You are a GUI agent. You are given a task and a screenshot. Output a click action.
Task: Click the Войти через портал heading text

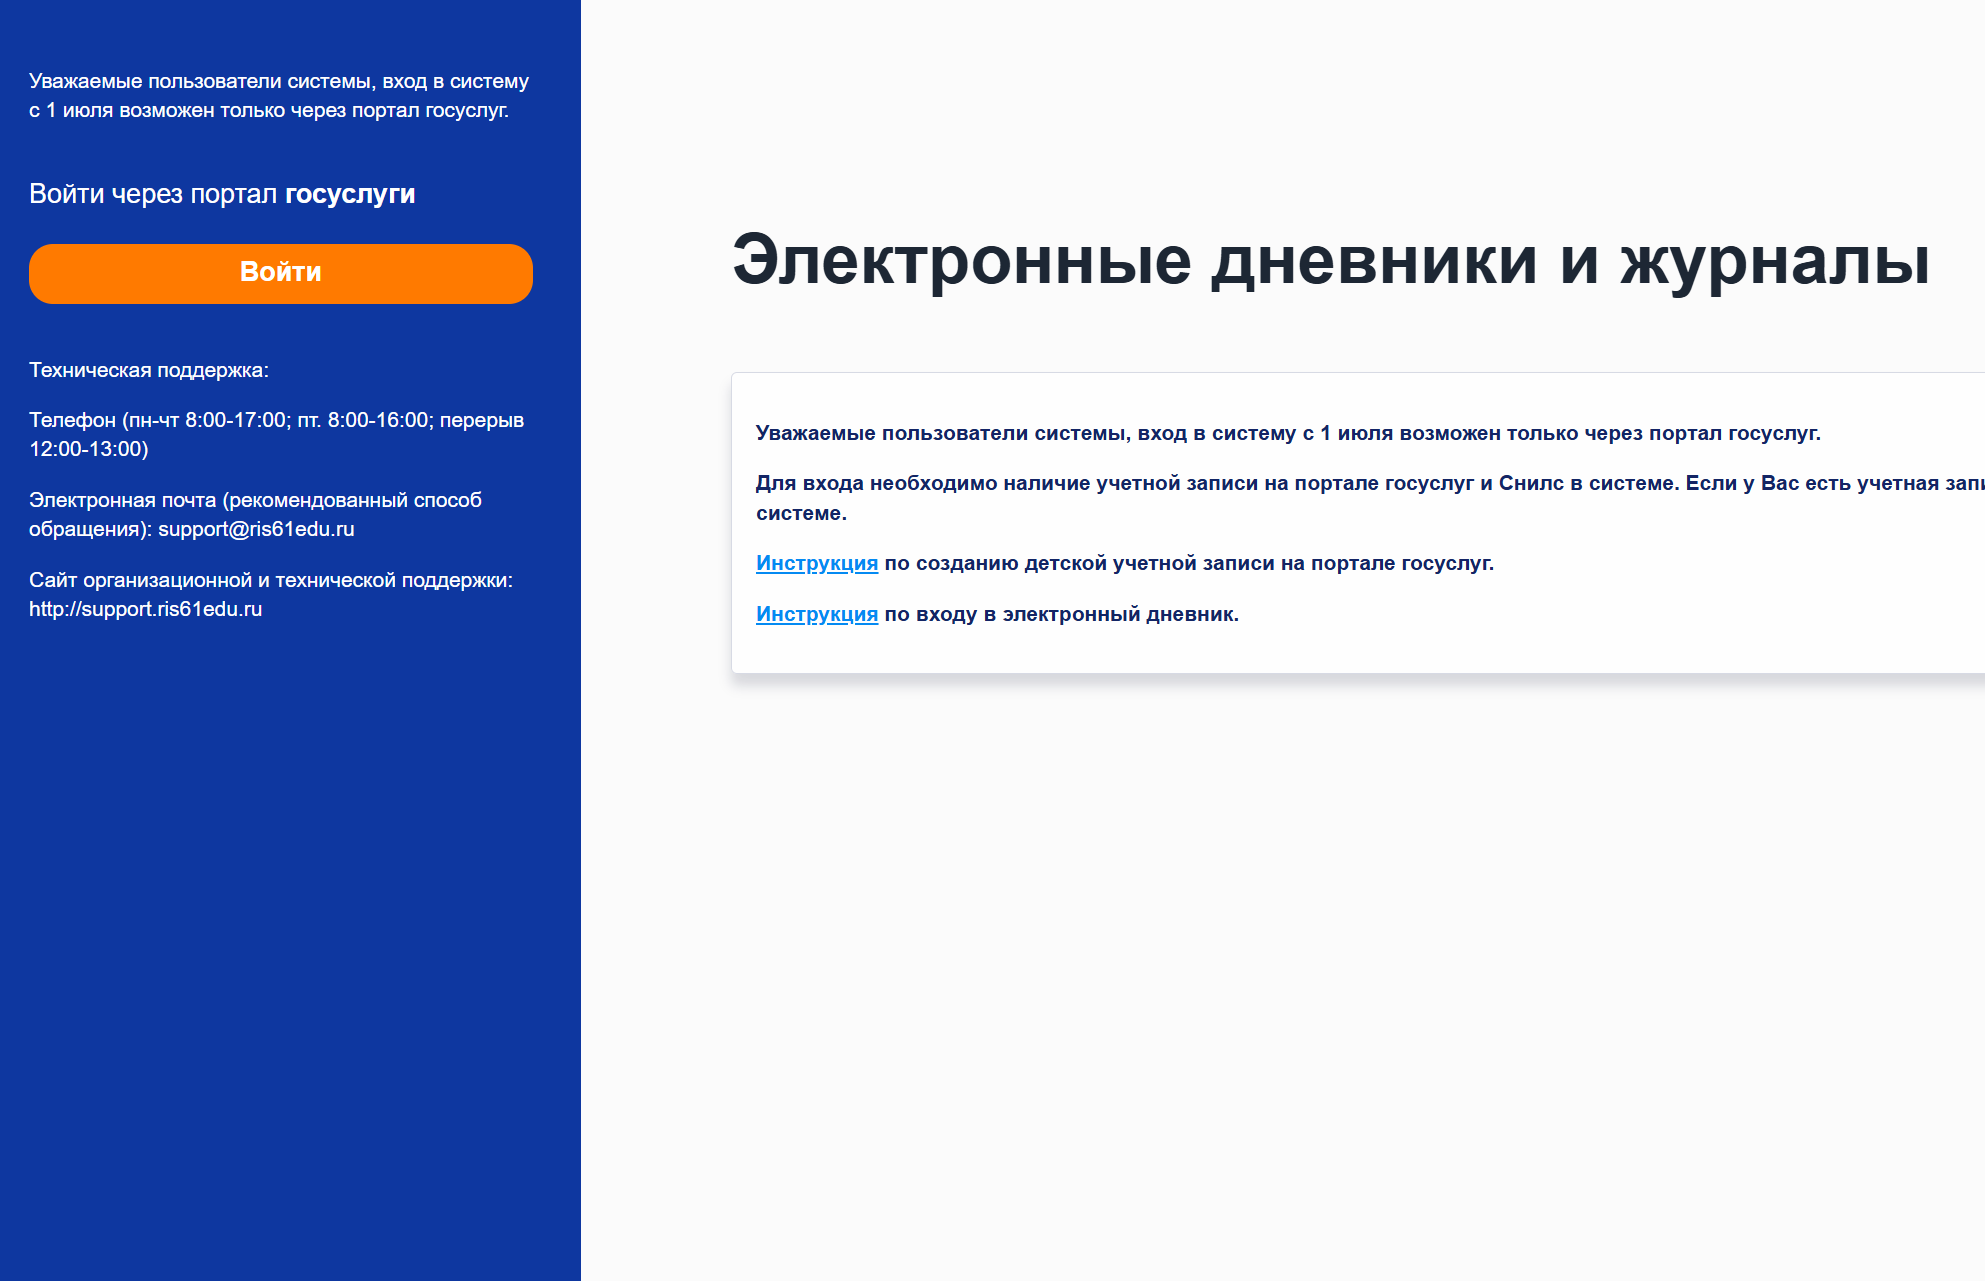(x=152, y=194)
